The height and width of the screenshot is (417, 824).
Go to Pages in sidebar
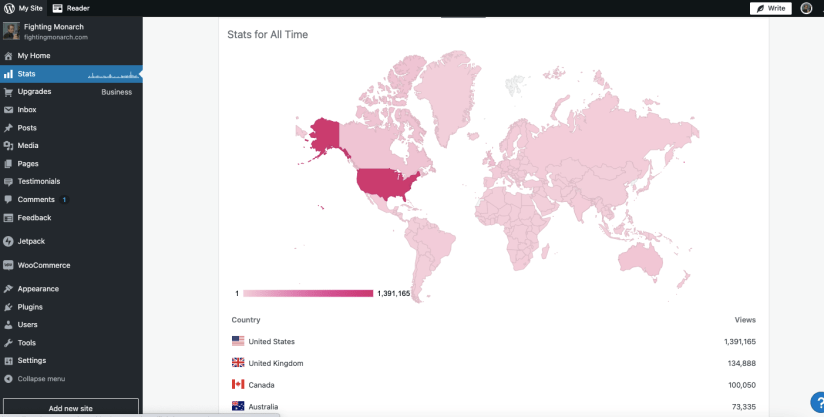[28, 164]
